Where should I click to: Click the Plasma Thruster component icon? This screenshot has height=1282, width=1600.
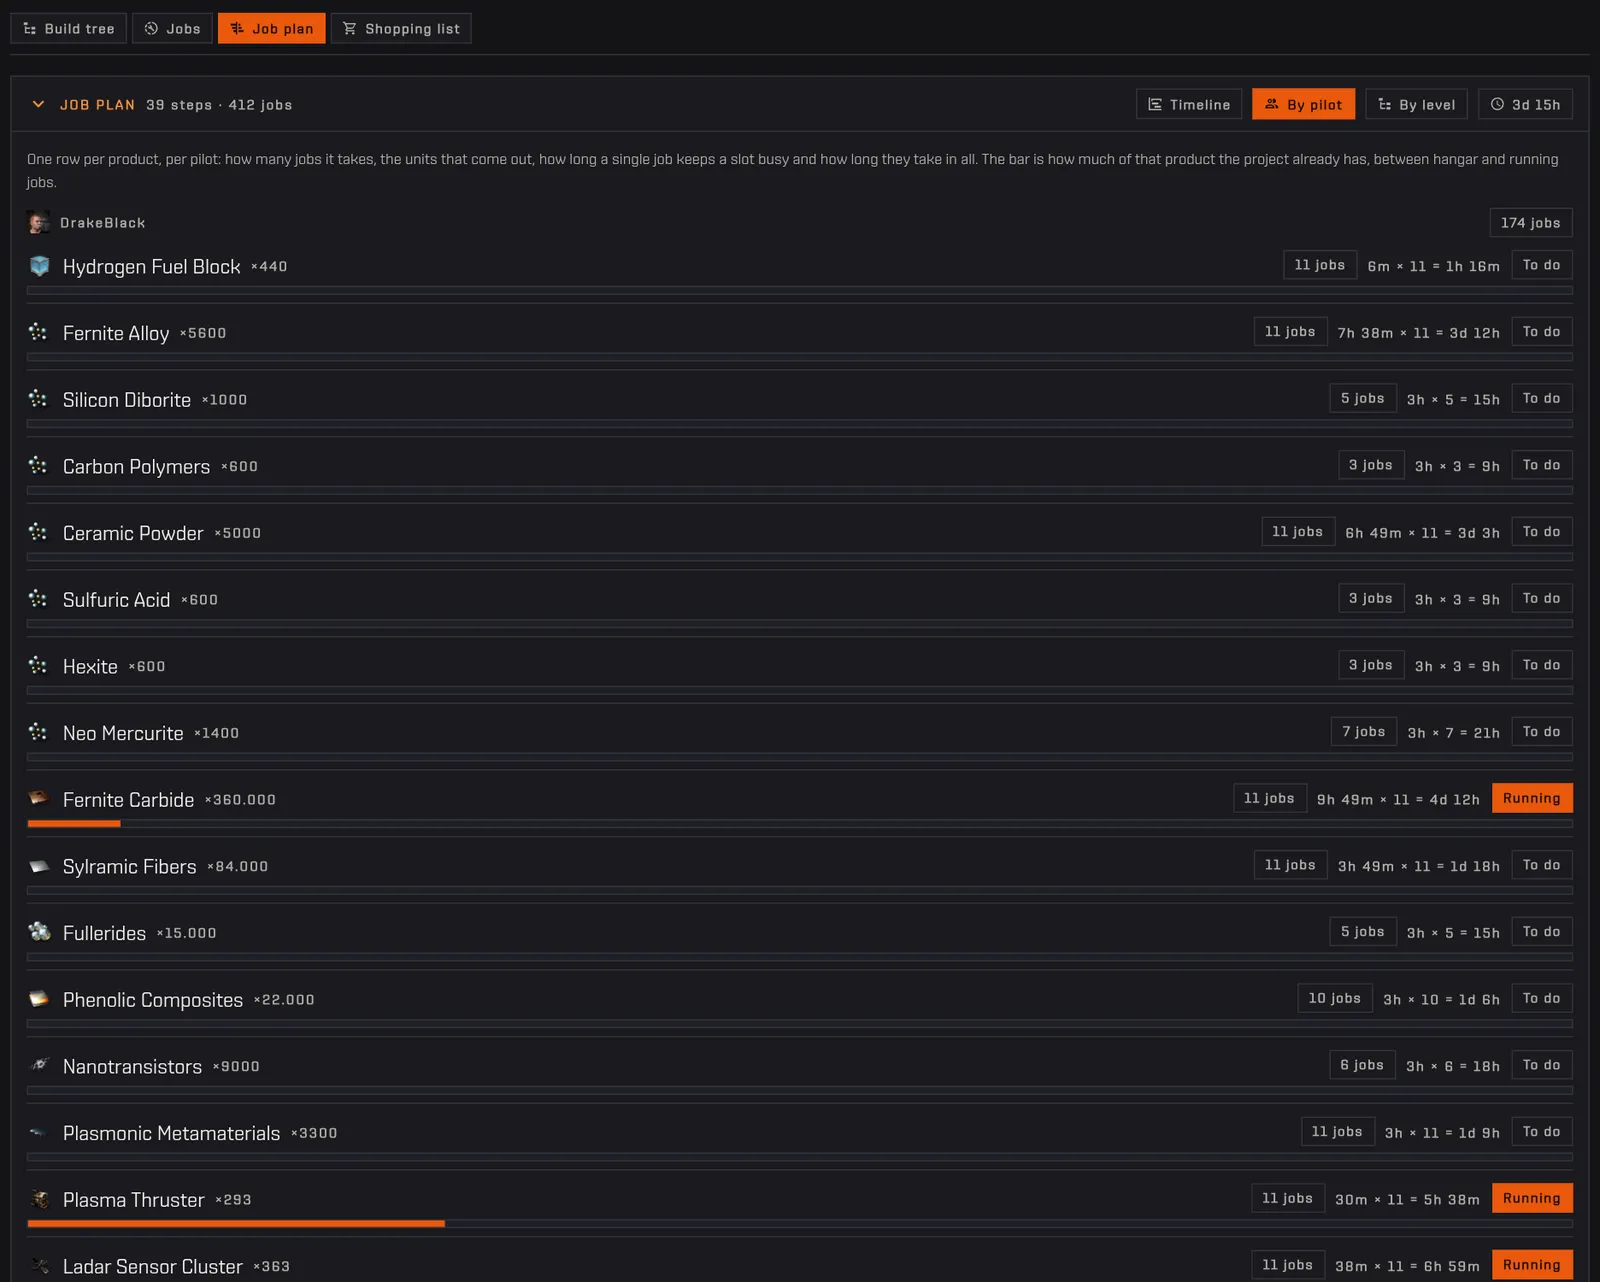coord(39,1199)
